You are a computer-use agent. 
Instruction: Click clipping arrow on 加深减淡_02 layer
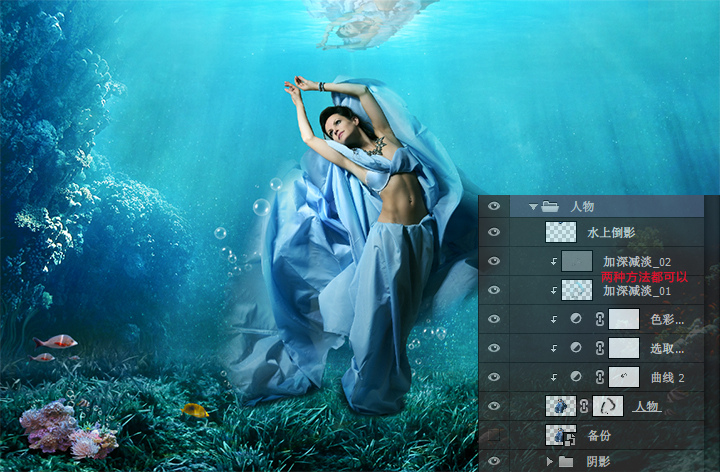click(x=554, y=261)
